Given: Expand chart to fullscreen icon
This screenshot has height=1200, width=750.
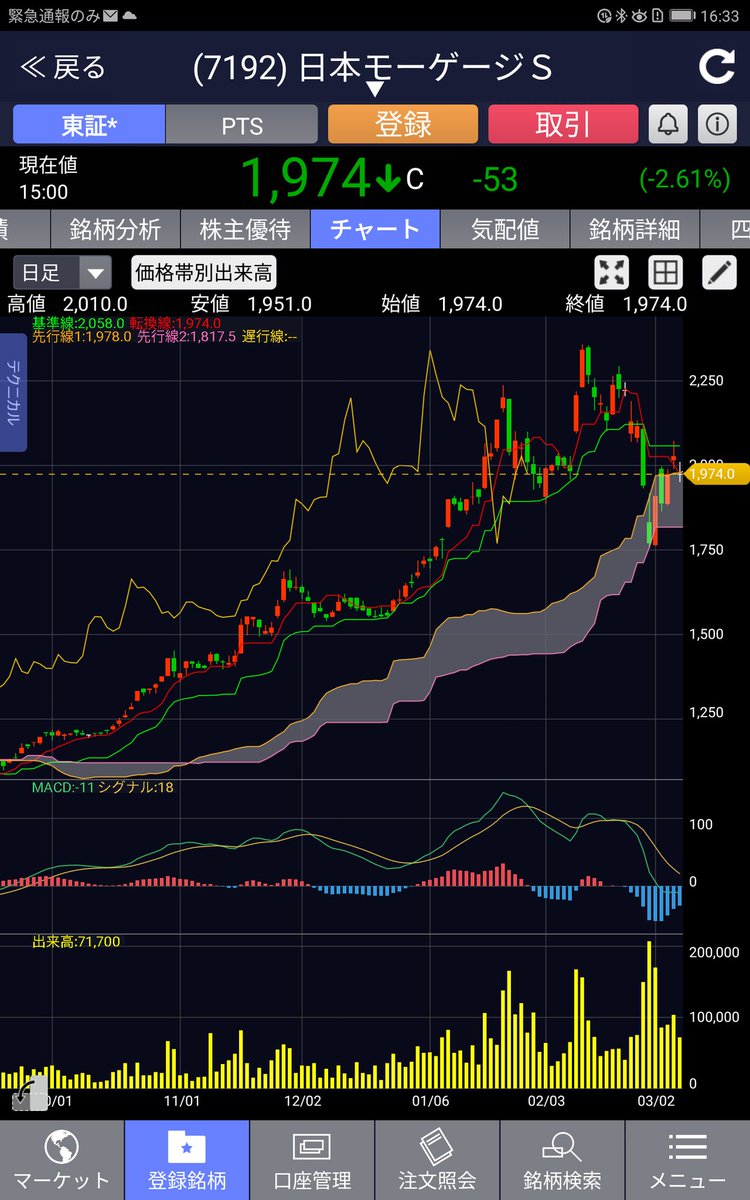Looking at the screenshot, I should (611, 272).
